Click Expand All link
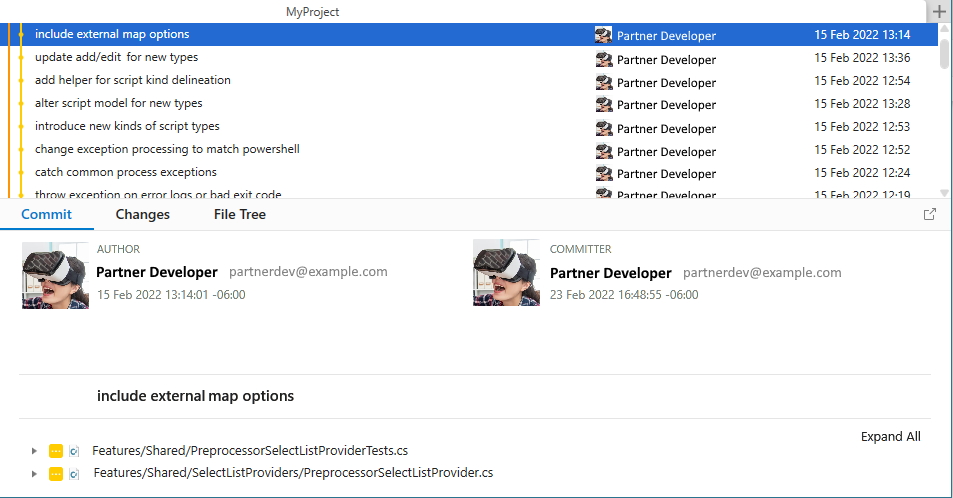The width and height of the screenshot is (953, 498). coord(890,437)
